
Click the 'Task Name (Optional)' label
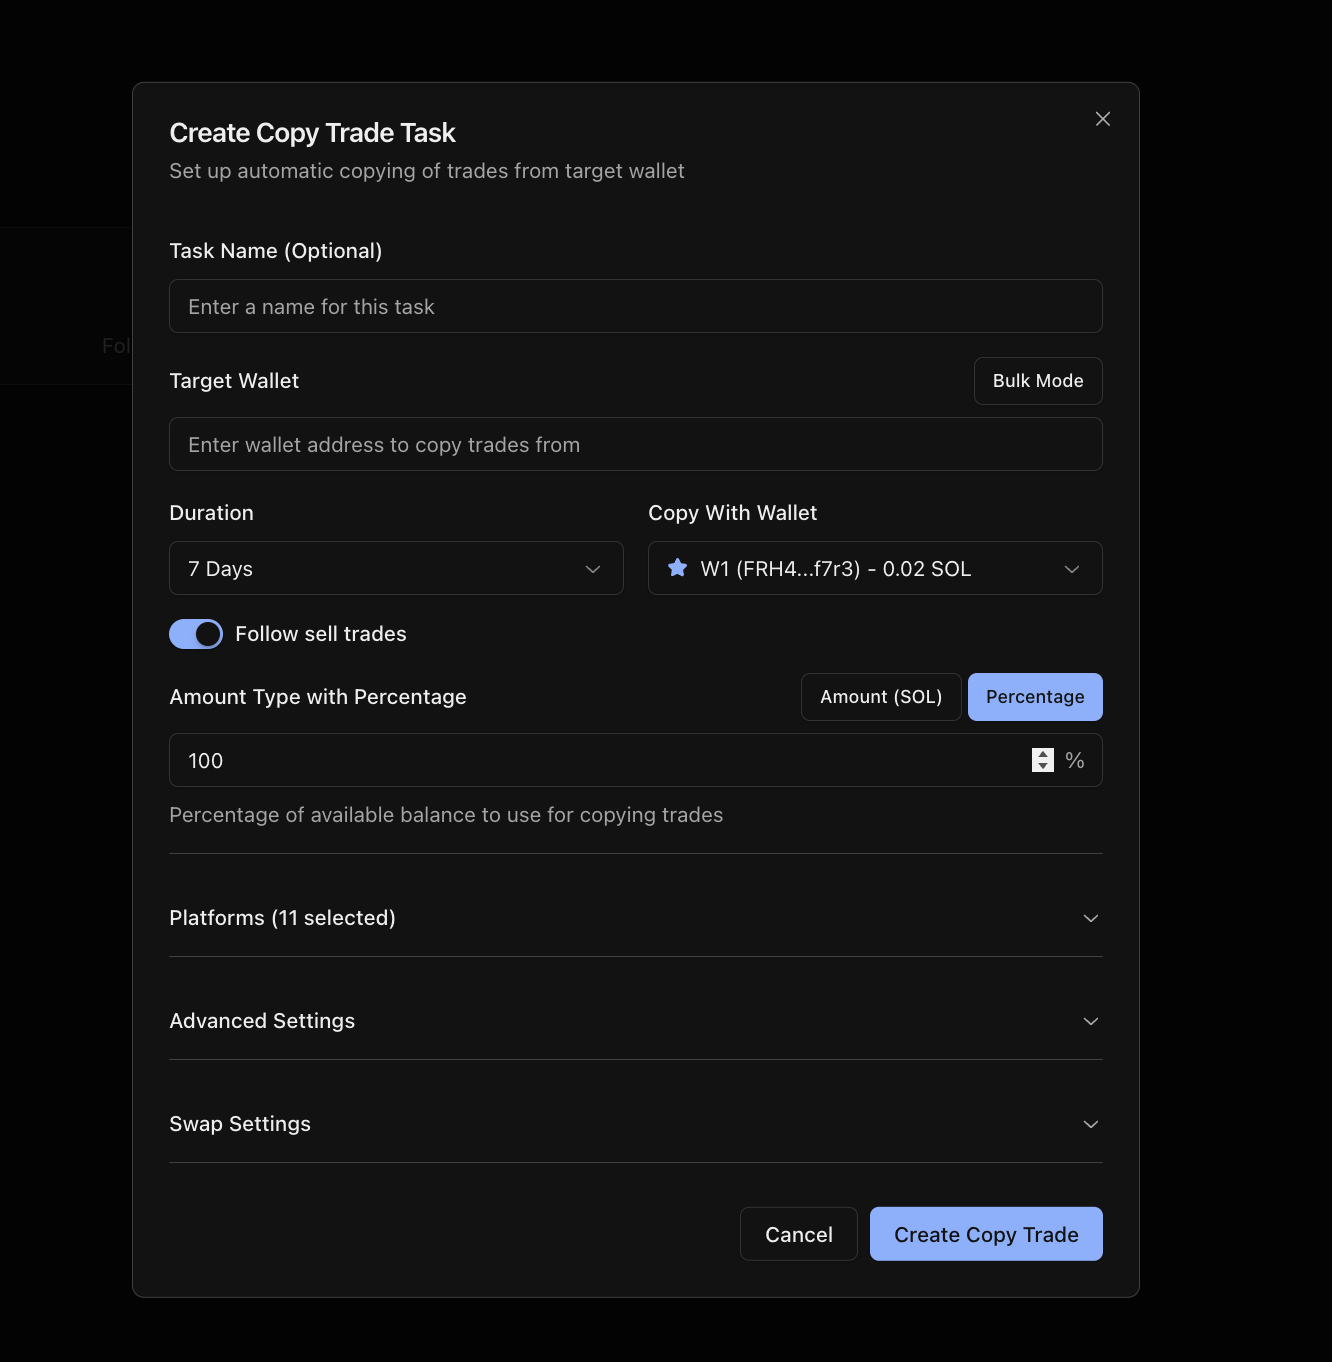tap(276, 251)
